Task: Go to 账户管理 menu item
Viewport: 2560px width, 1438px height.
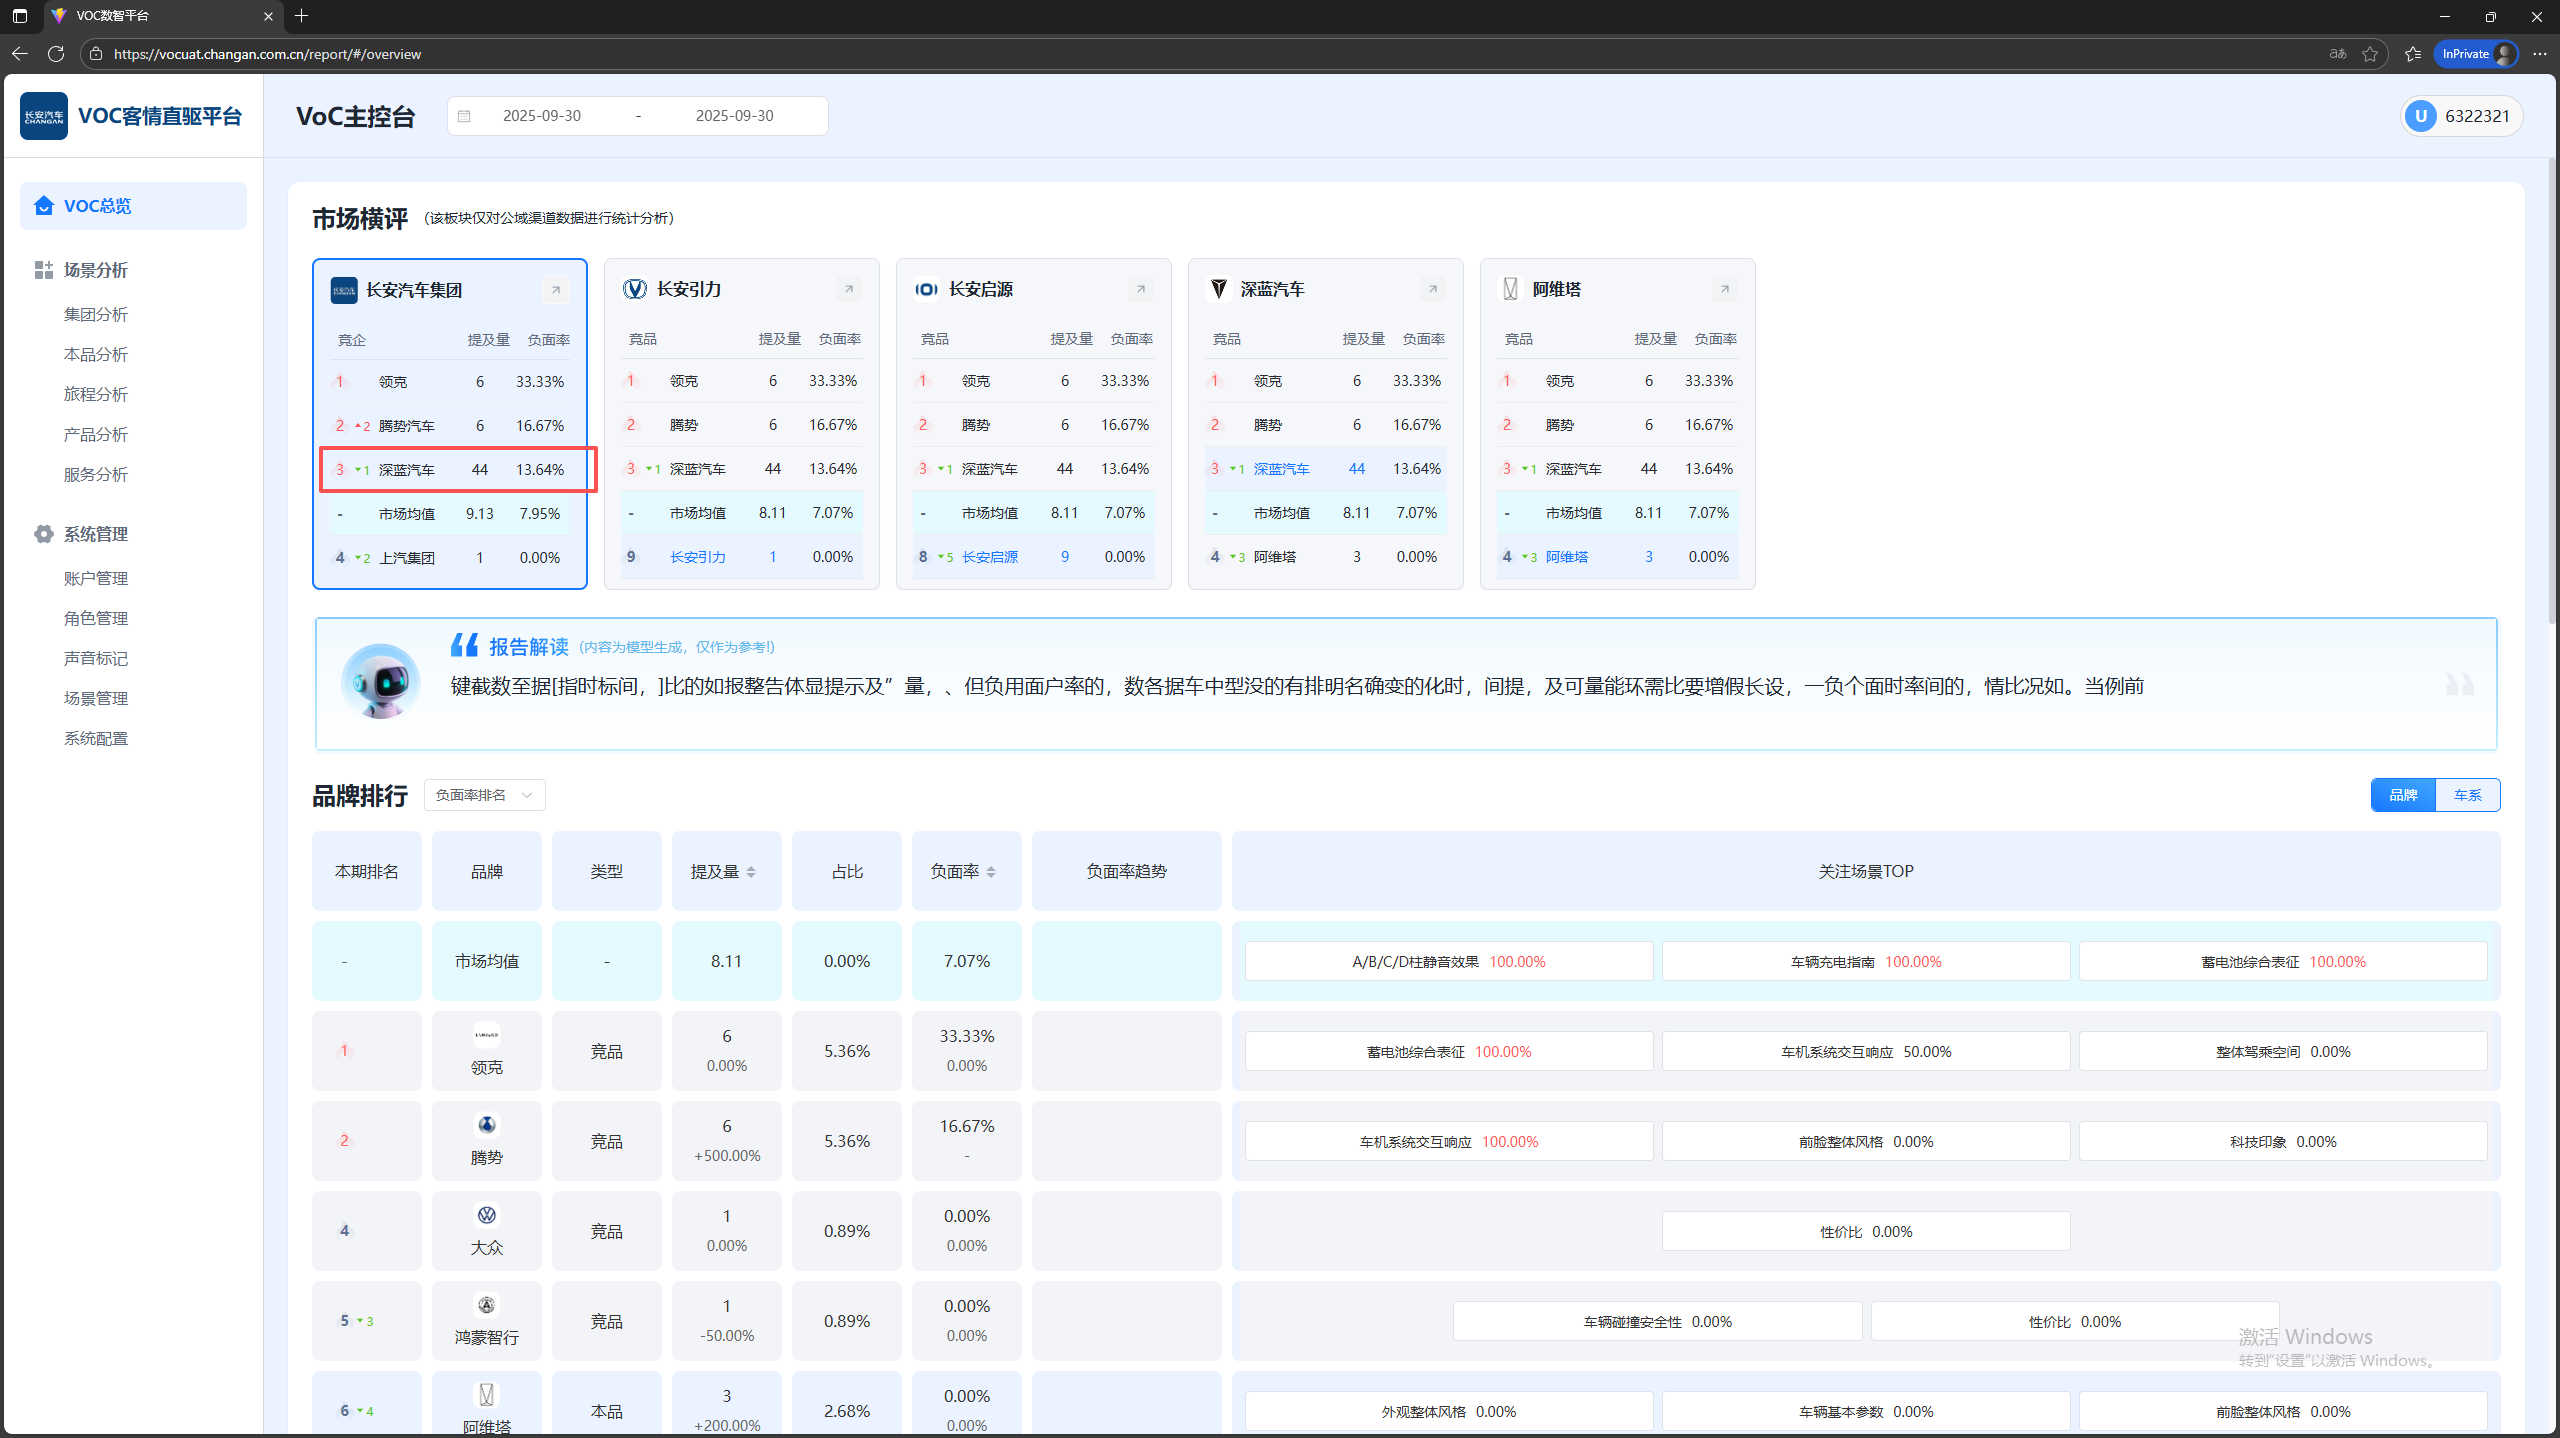Action: click(96, 578)
